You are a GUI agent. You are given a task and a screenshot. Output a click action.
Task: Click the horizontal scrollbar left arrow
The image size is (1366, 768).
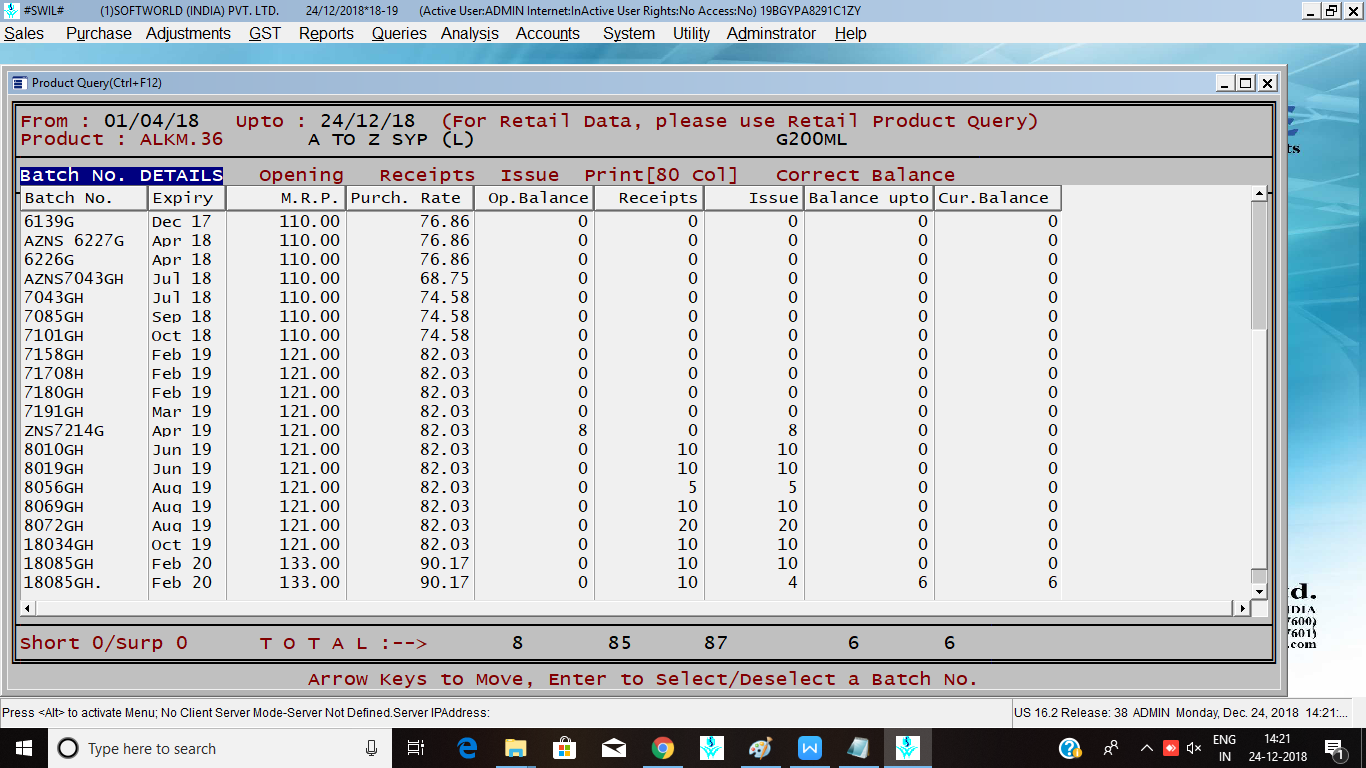tap(28, 608)
